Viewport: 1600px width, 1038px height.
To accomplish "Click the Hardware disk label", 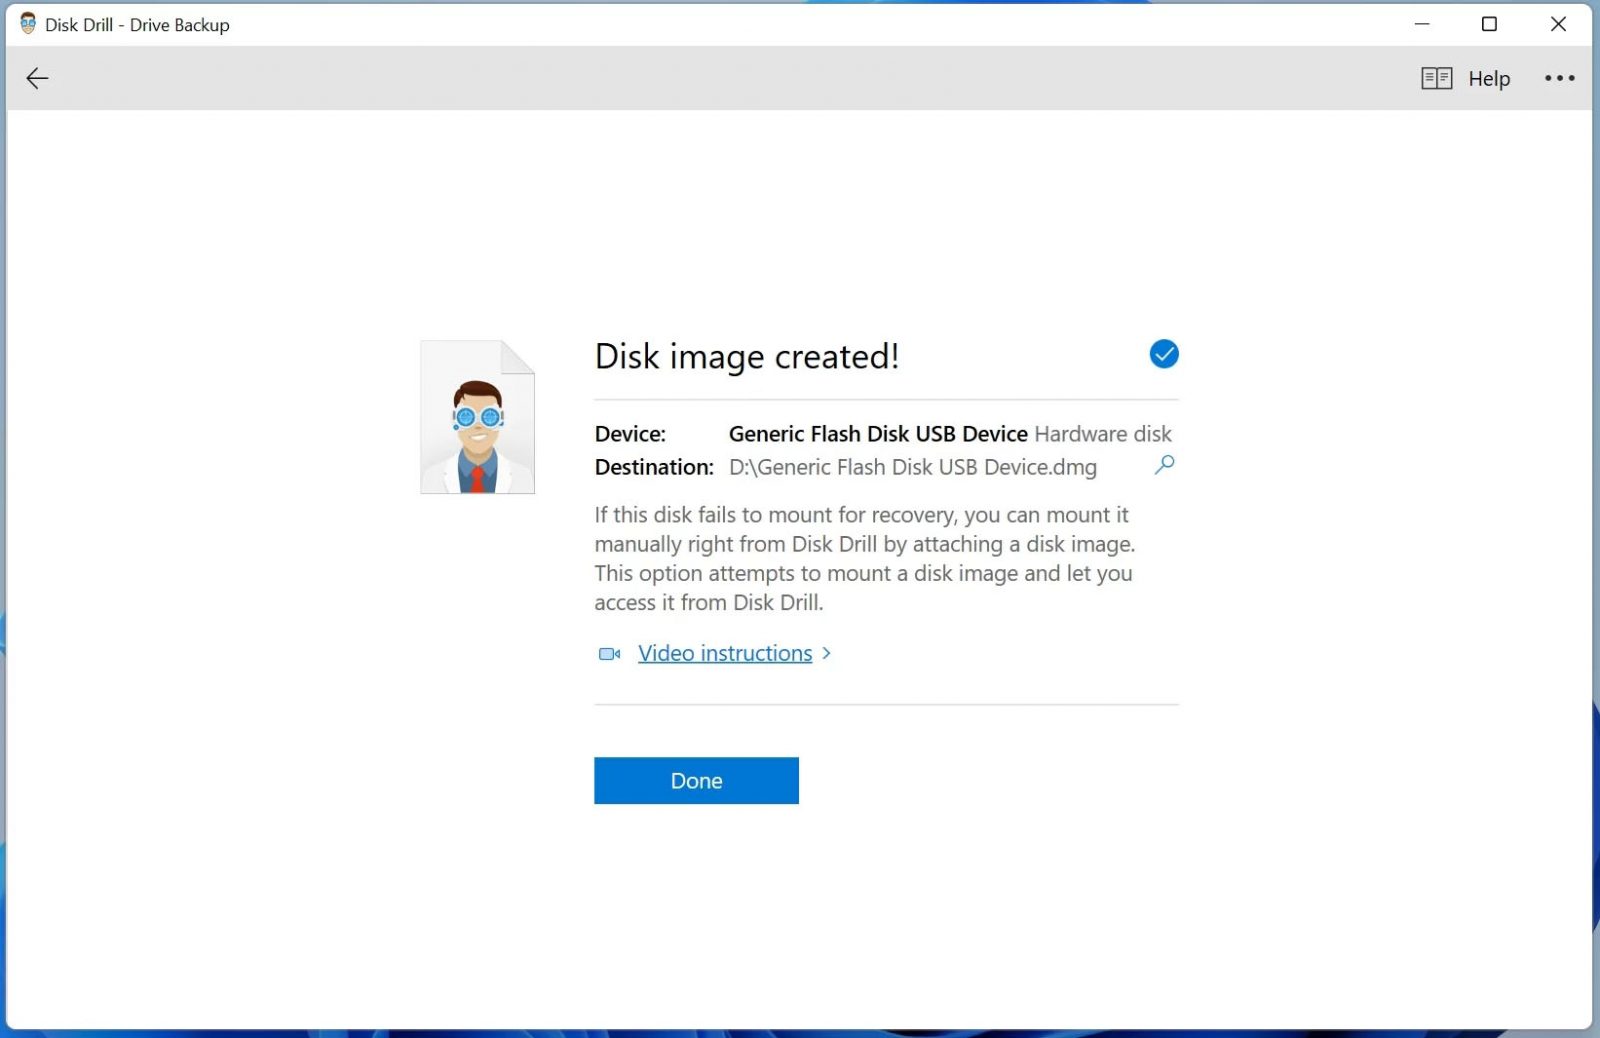I will pyautogui.click(x=1102, y=433).
